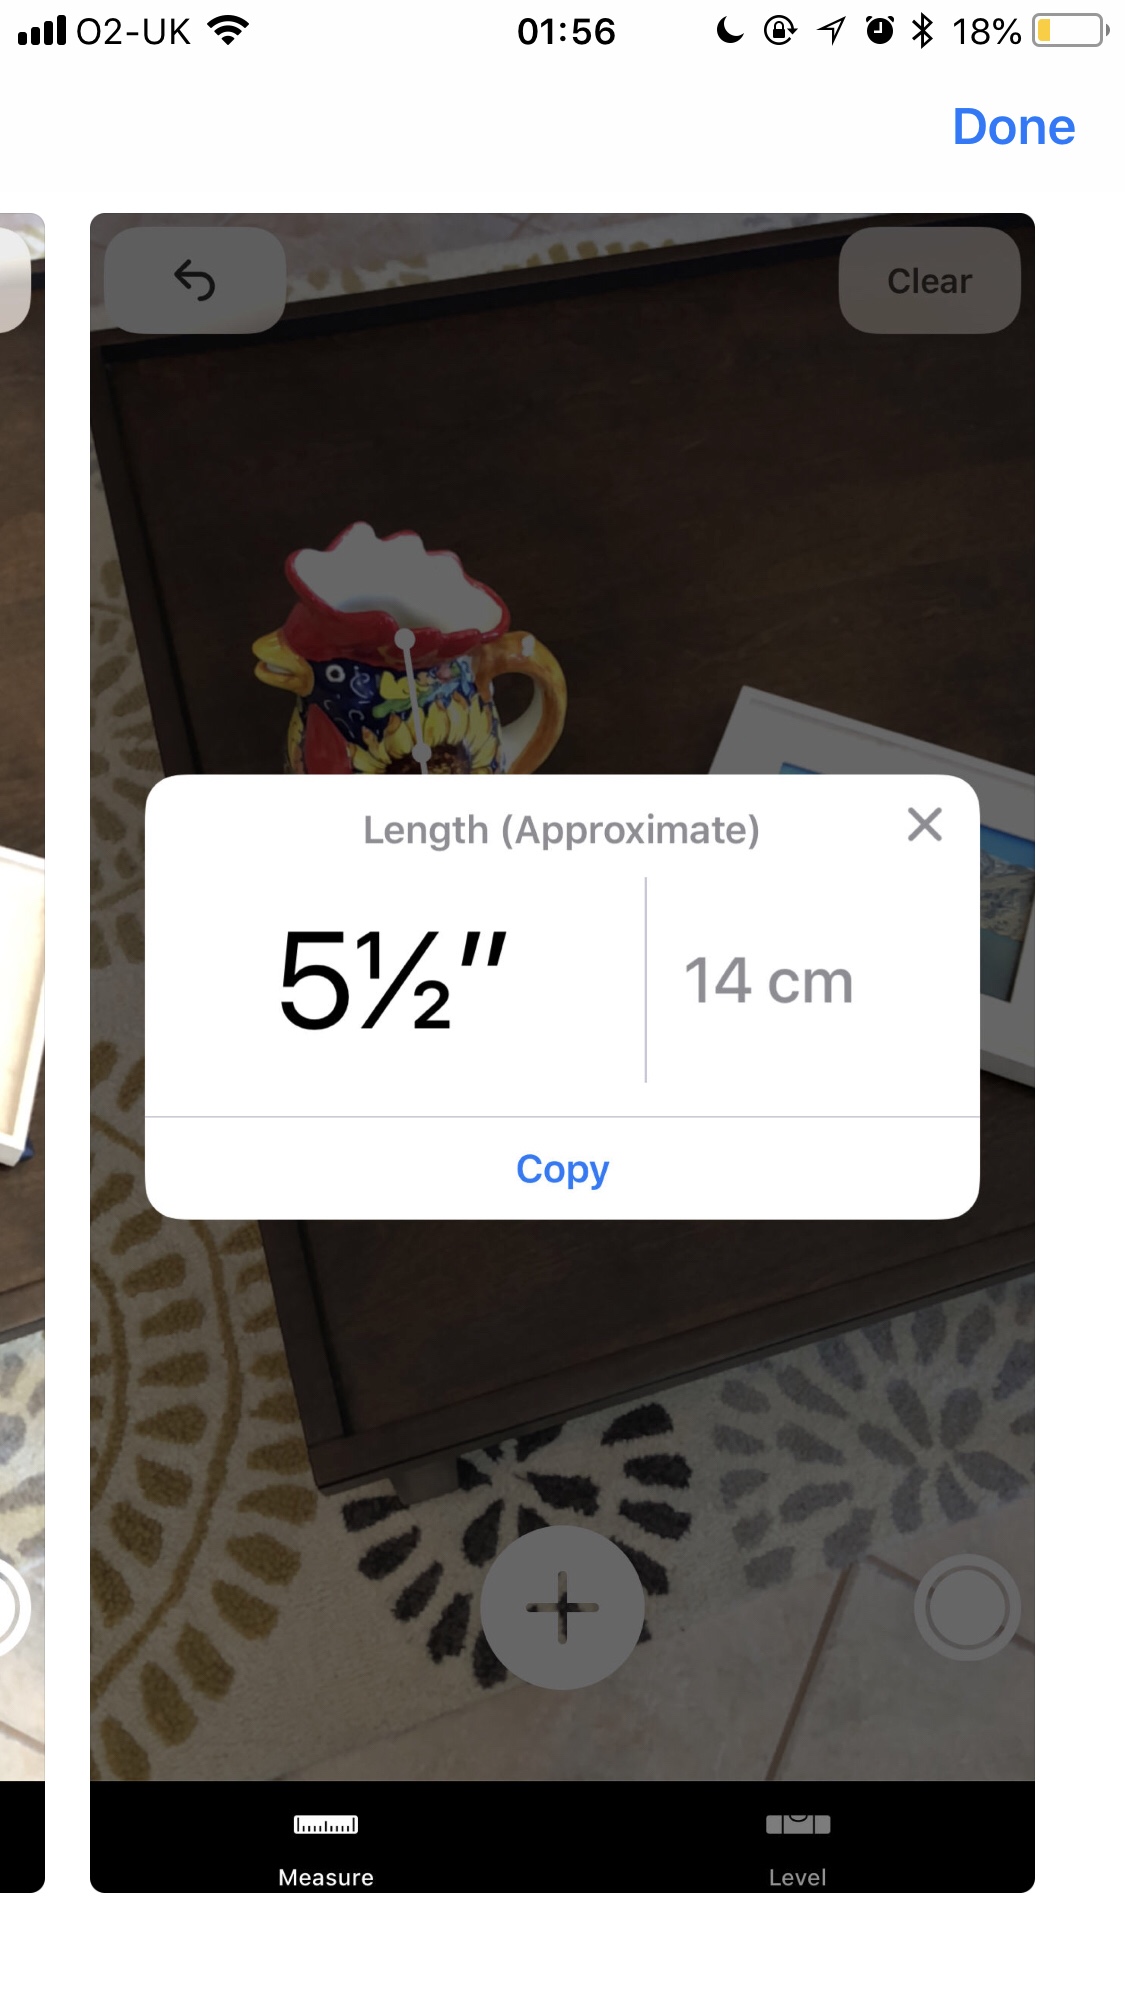
Task: Tap the Bluetooth status icon
Action: 922,31
